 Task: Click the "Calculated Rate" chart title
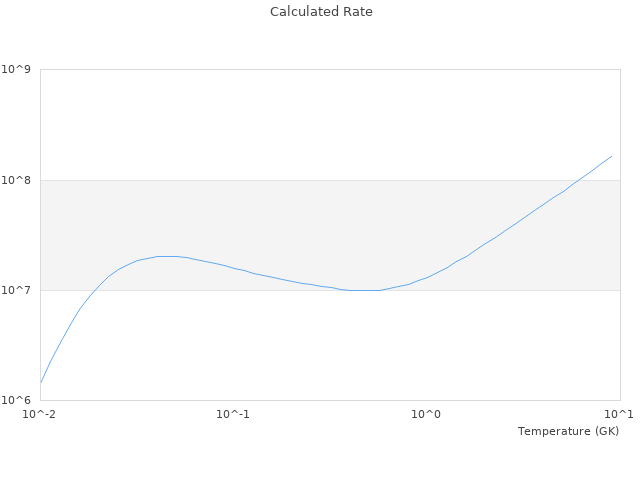[x=320, y=12]
